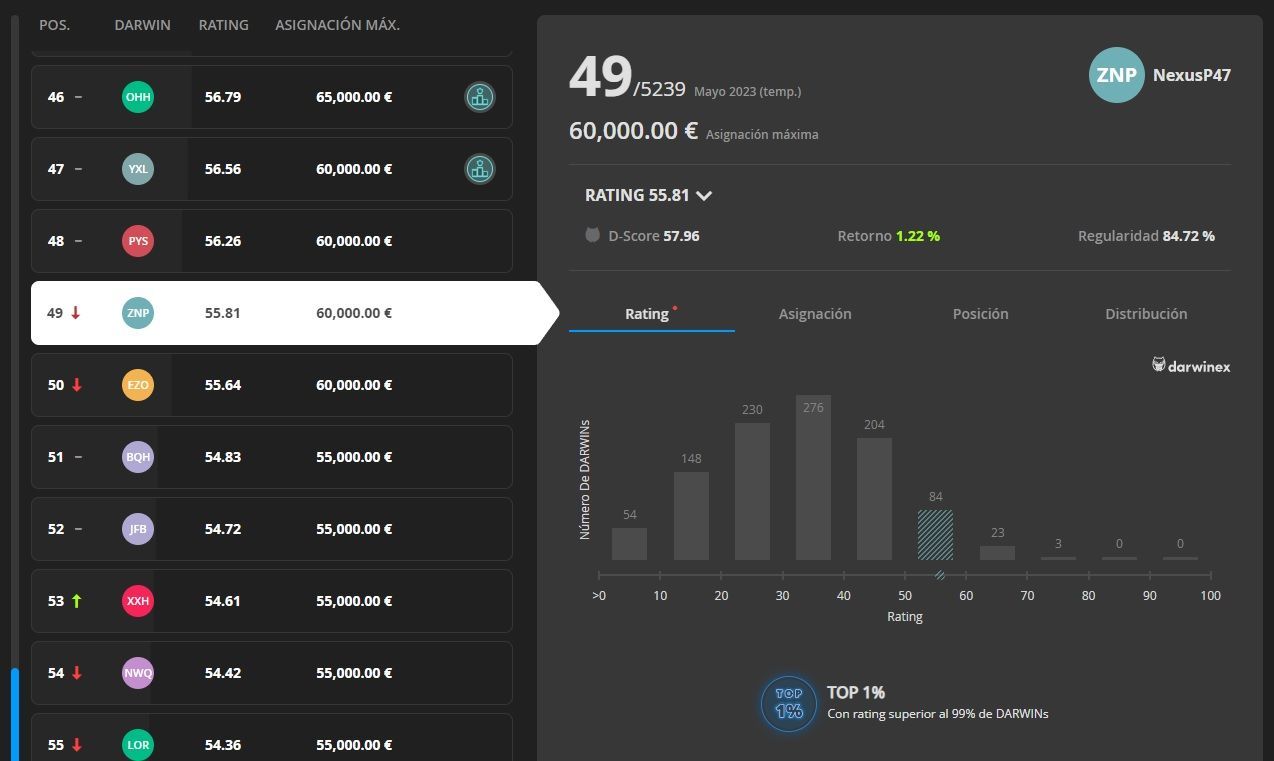
Task: Select ranking row 46 rating 56.79
Action: pyautogui.click(x=271, y=97)
